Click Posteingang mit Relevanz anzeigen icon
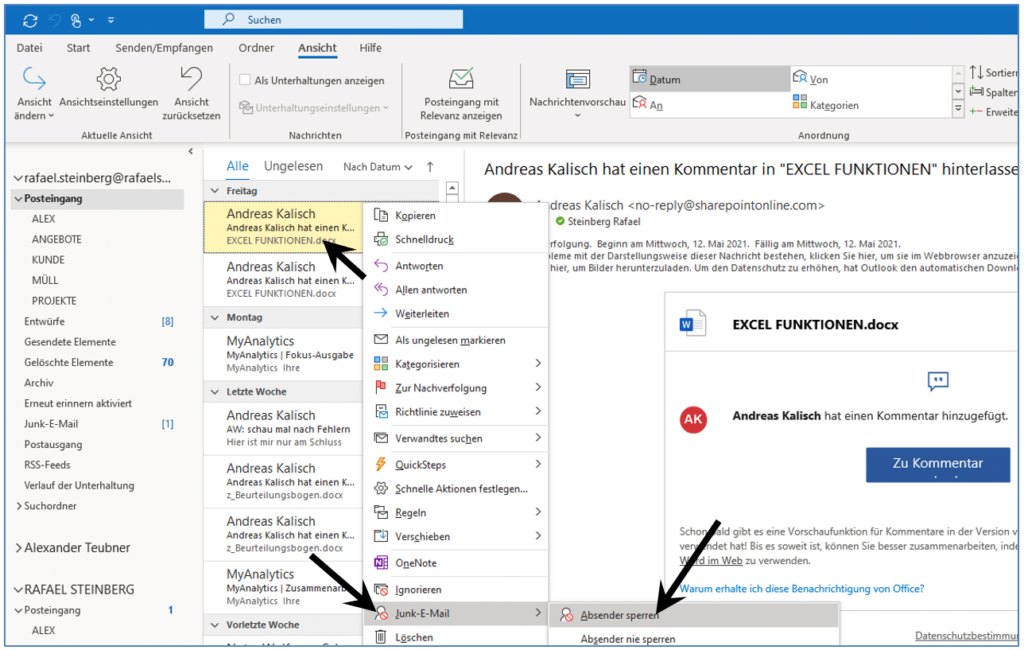Image resolution: width=1024 pixels, height=650 pixels. (x=461, y=79)
